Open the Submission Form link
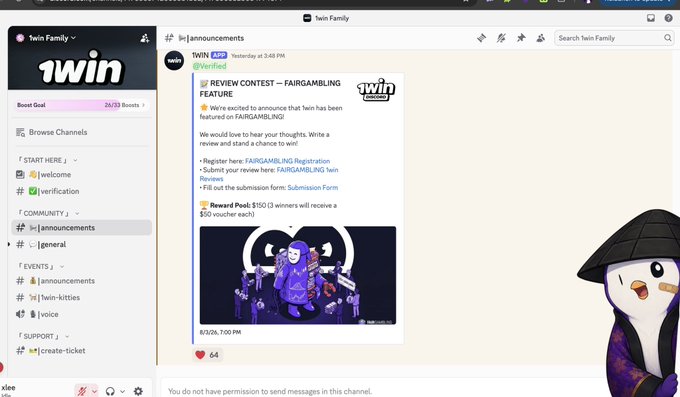This screenshot has width=680, height=397. [x=313, y=188]
